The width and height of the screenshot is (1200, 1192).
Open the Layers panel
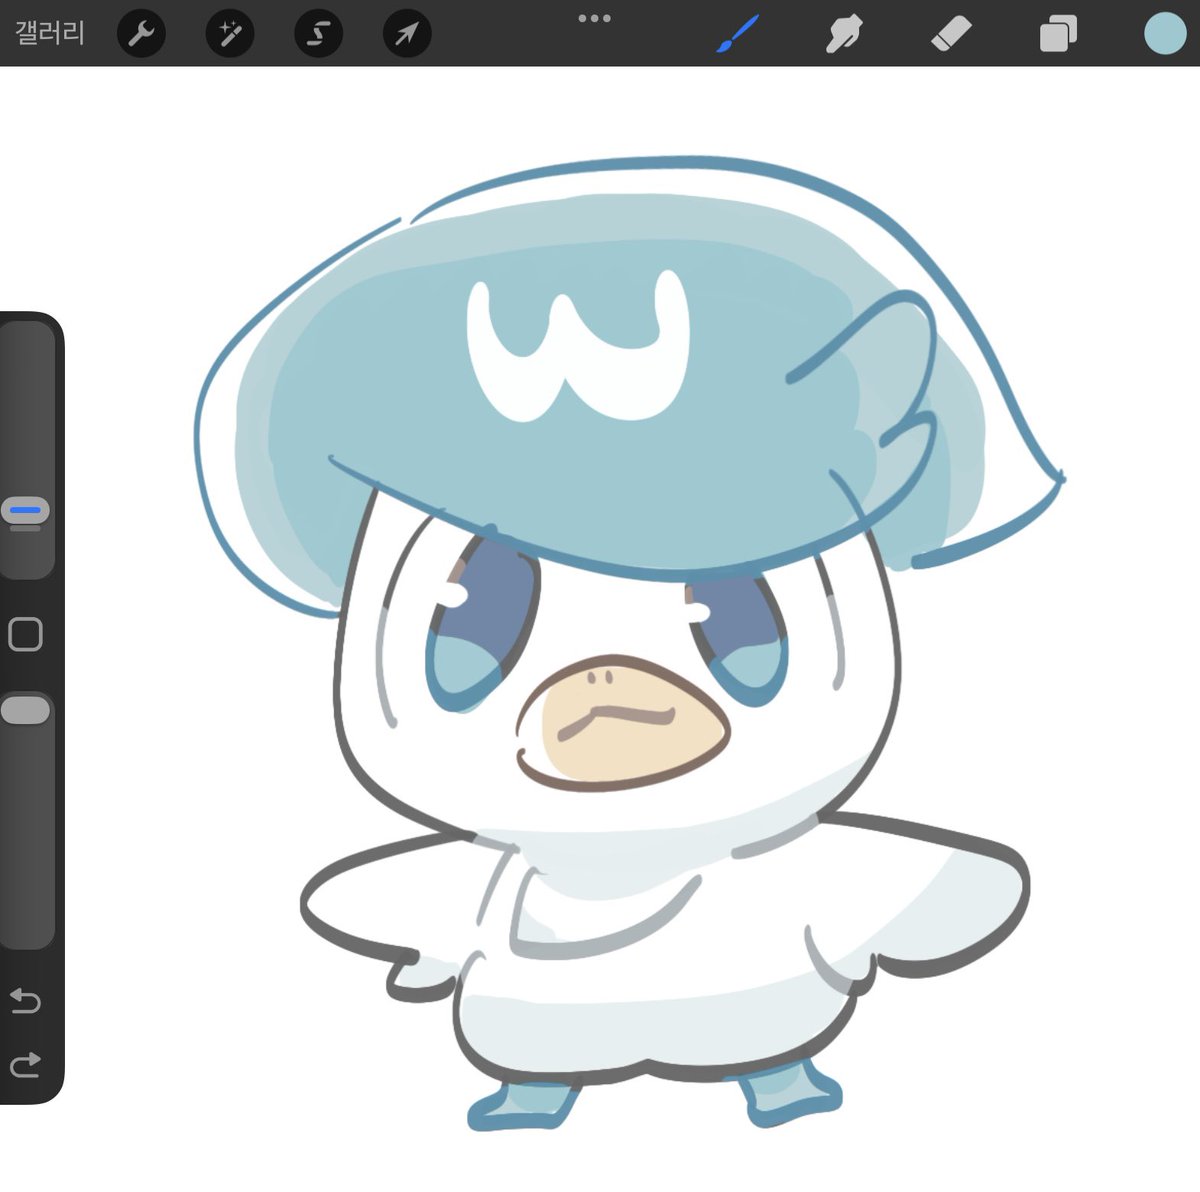tap(1058, 34)
